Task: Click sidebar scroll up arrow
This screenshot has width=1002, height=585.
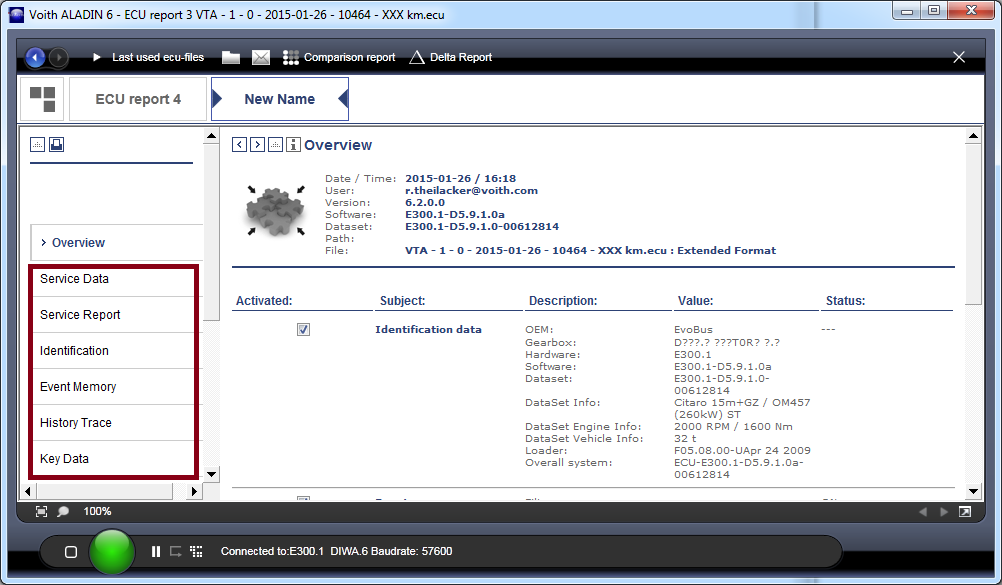Action: click(212, 136)
